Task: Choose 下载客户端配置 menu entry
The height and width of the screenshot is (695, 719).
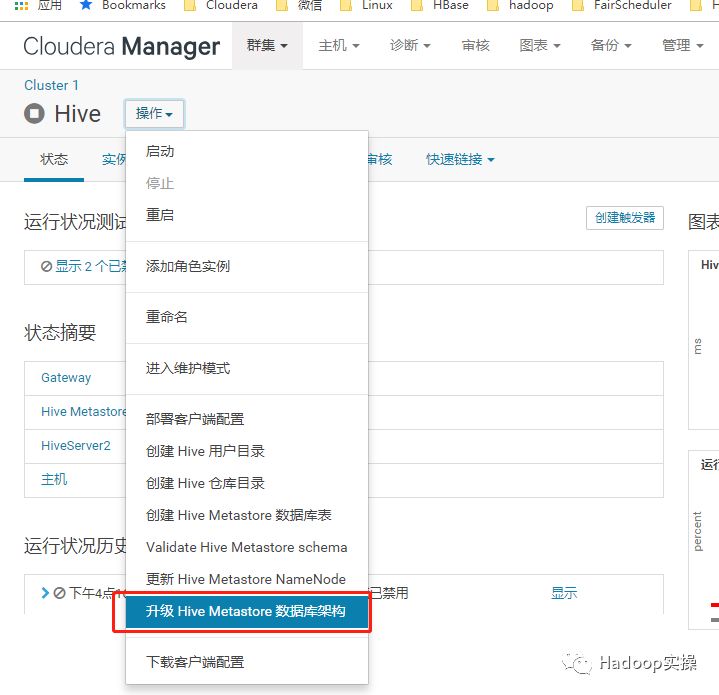Action: 247,662
